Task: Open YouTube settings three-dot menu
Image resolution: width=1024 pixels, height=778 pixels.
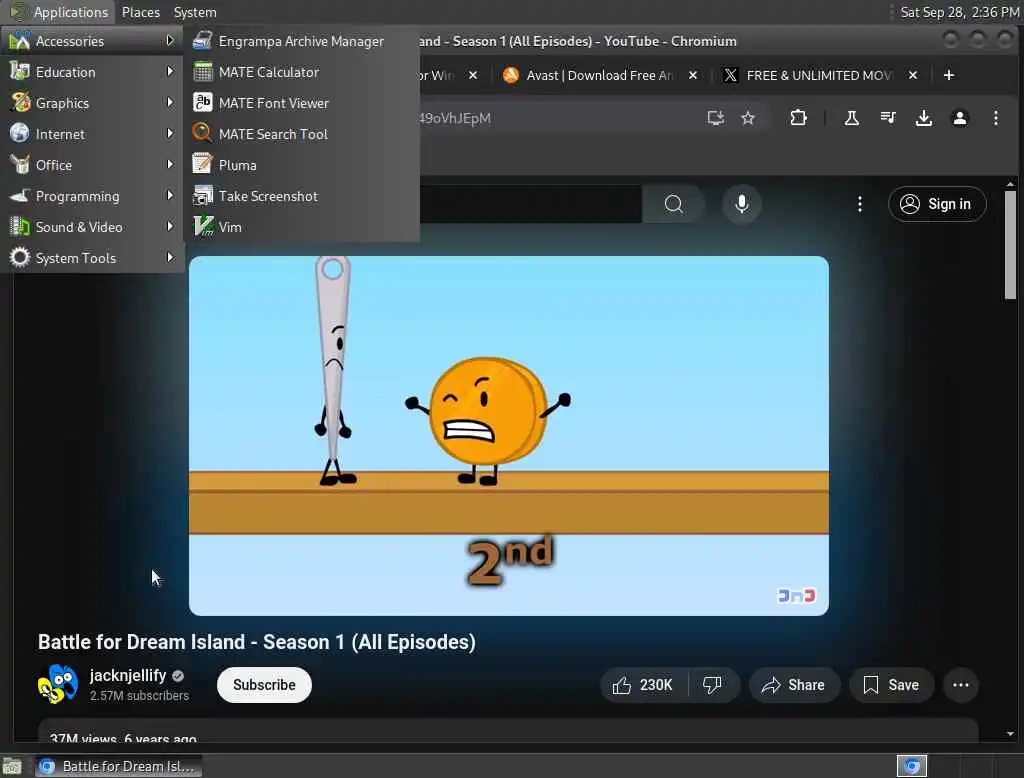Action: 859,204
